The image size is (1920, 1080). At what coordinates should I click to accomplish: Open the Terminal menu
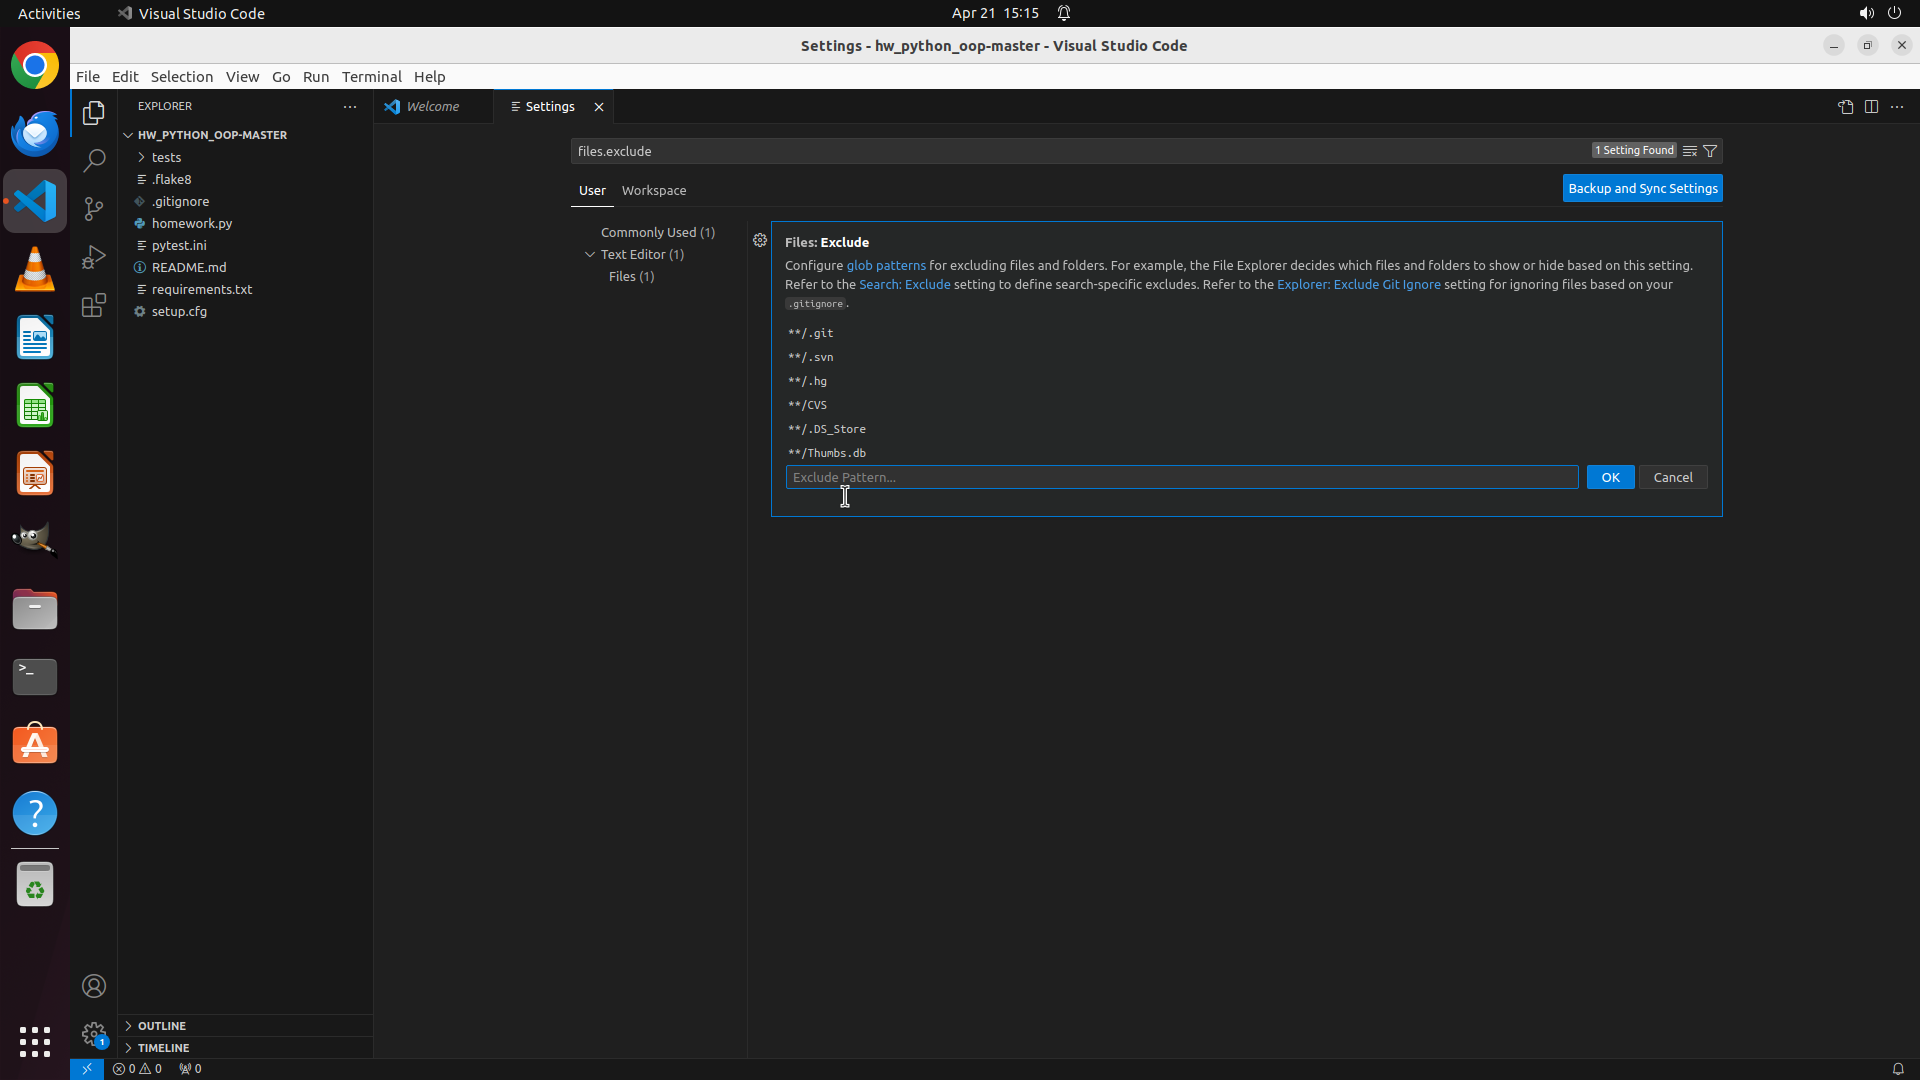pyautogui.click(x=371, y=77)
